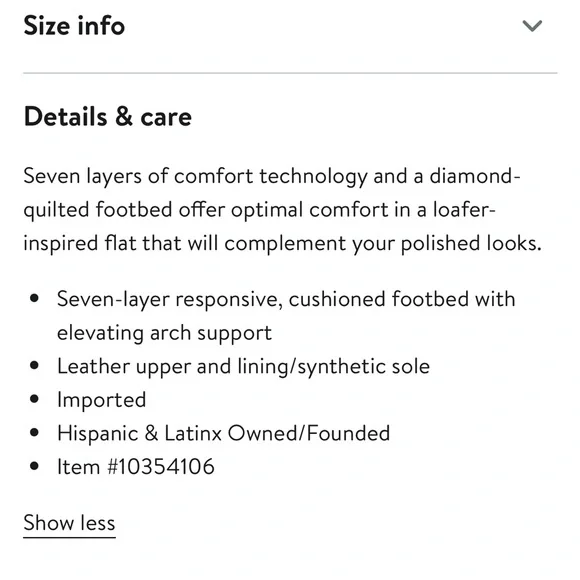Click the bullet dot beside 'Imported'
The height and width of the screenshot is (580, 580).
pos(34,399)
